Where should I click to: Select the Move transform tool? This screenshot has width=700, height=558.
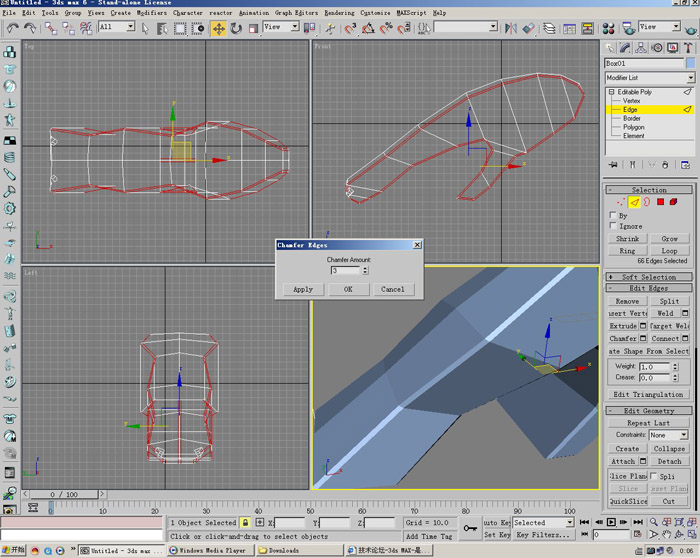[218, 28]
